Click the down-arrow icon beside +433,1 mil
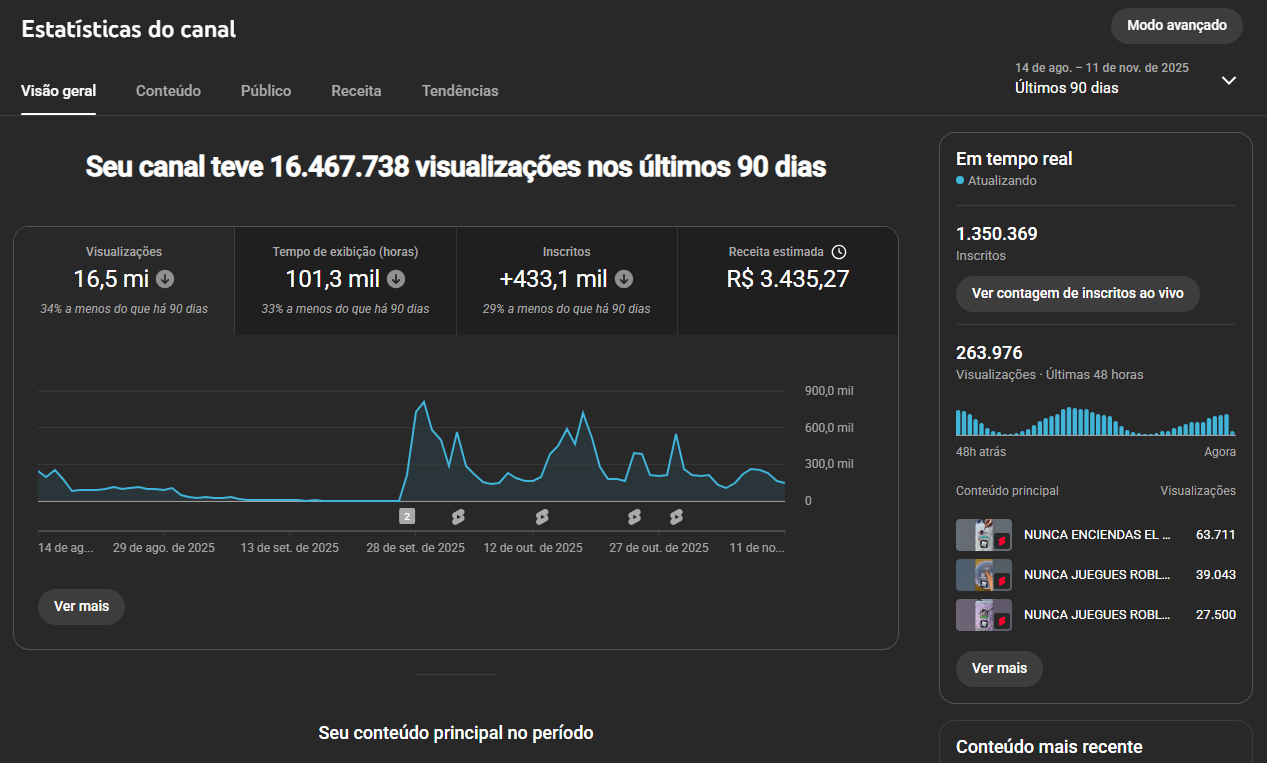This screenshot has width=1267, height=763. tap(624, 279)
